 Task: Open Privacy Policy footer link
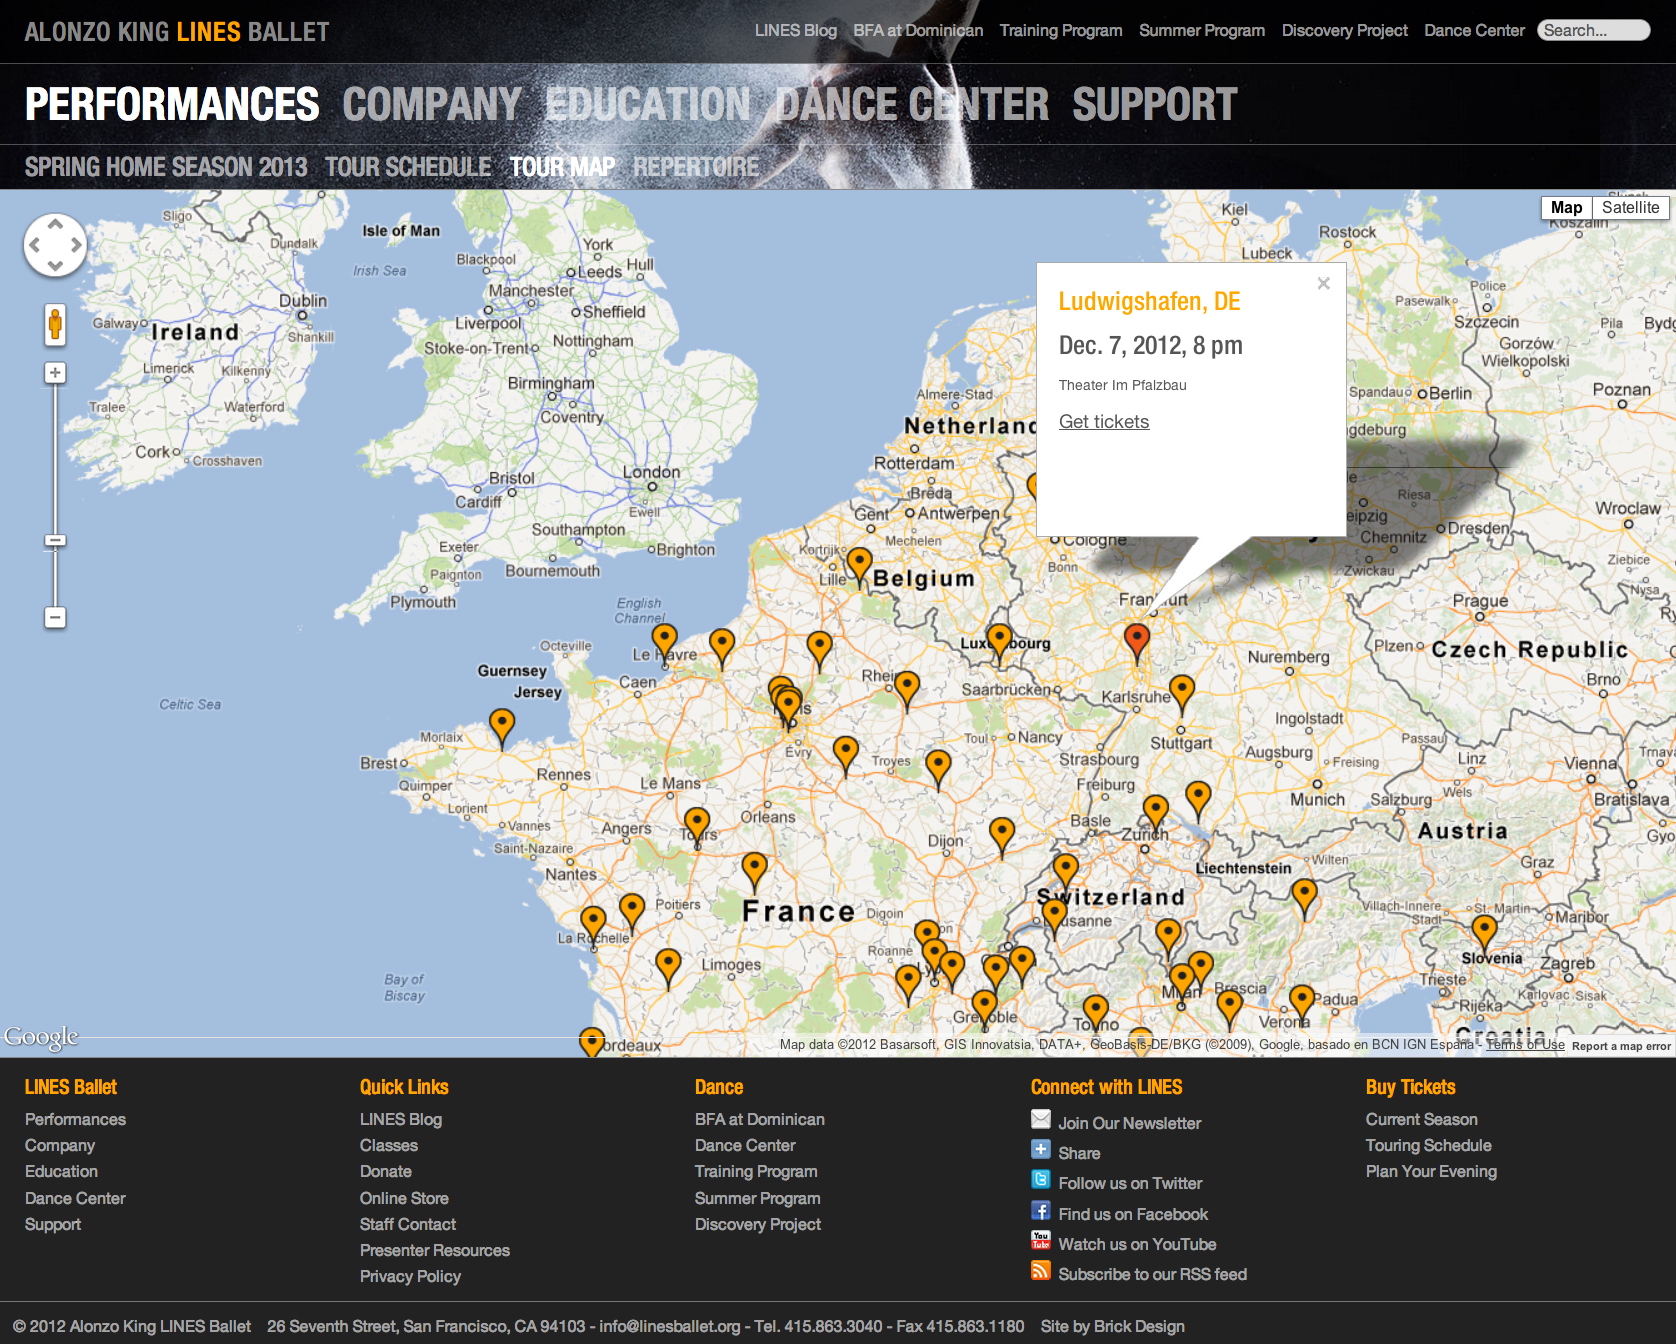(410, 1276)
